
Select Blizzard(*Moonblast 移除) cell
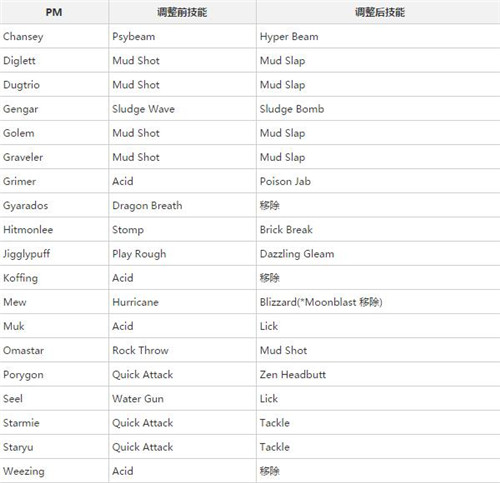pyautogui.click(x=378, y=302)
